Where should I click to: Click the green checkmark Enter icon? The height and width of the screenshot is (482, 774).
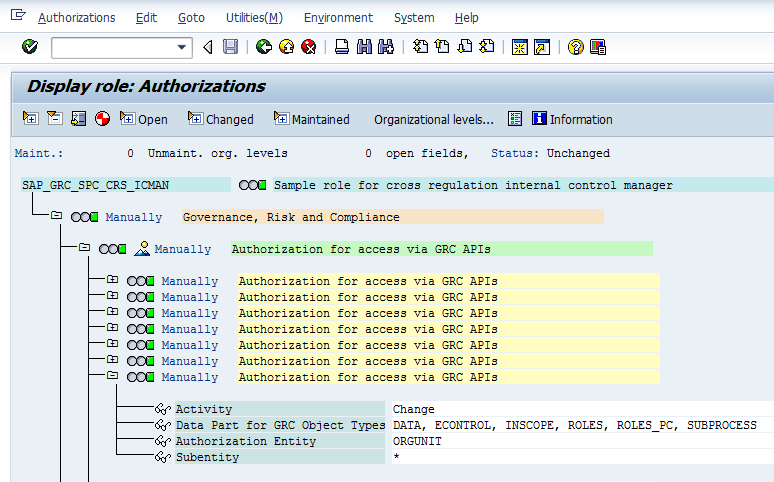(x=30, y=47)
